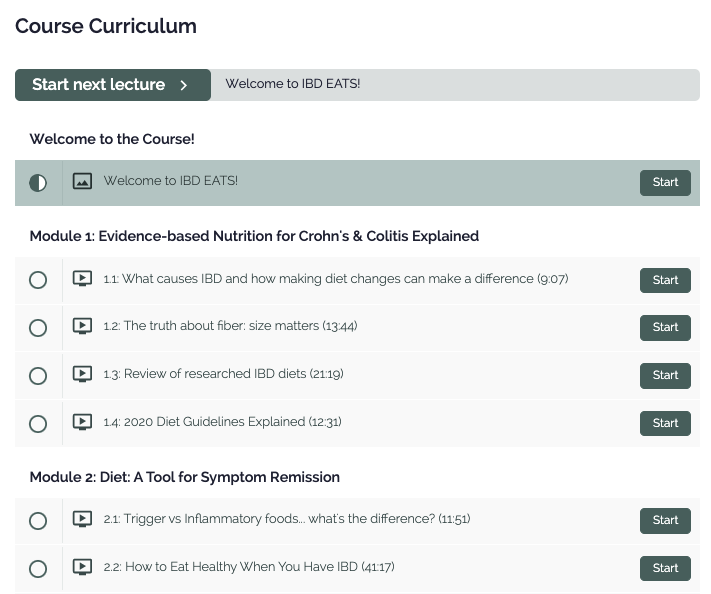Click the video icon for 2.2 How to Eat Healthy
The image size is (711, 594).
click(82, 567)
